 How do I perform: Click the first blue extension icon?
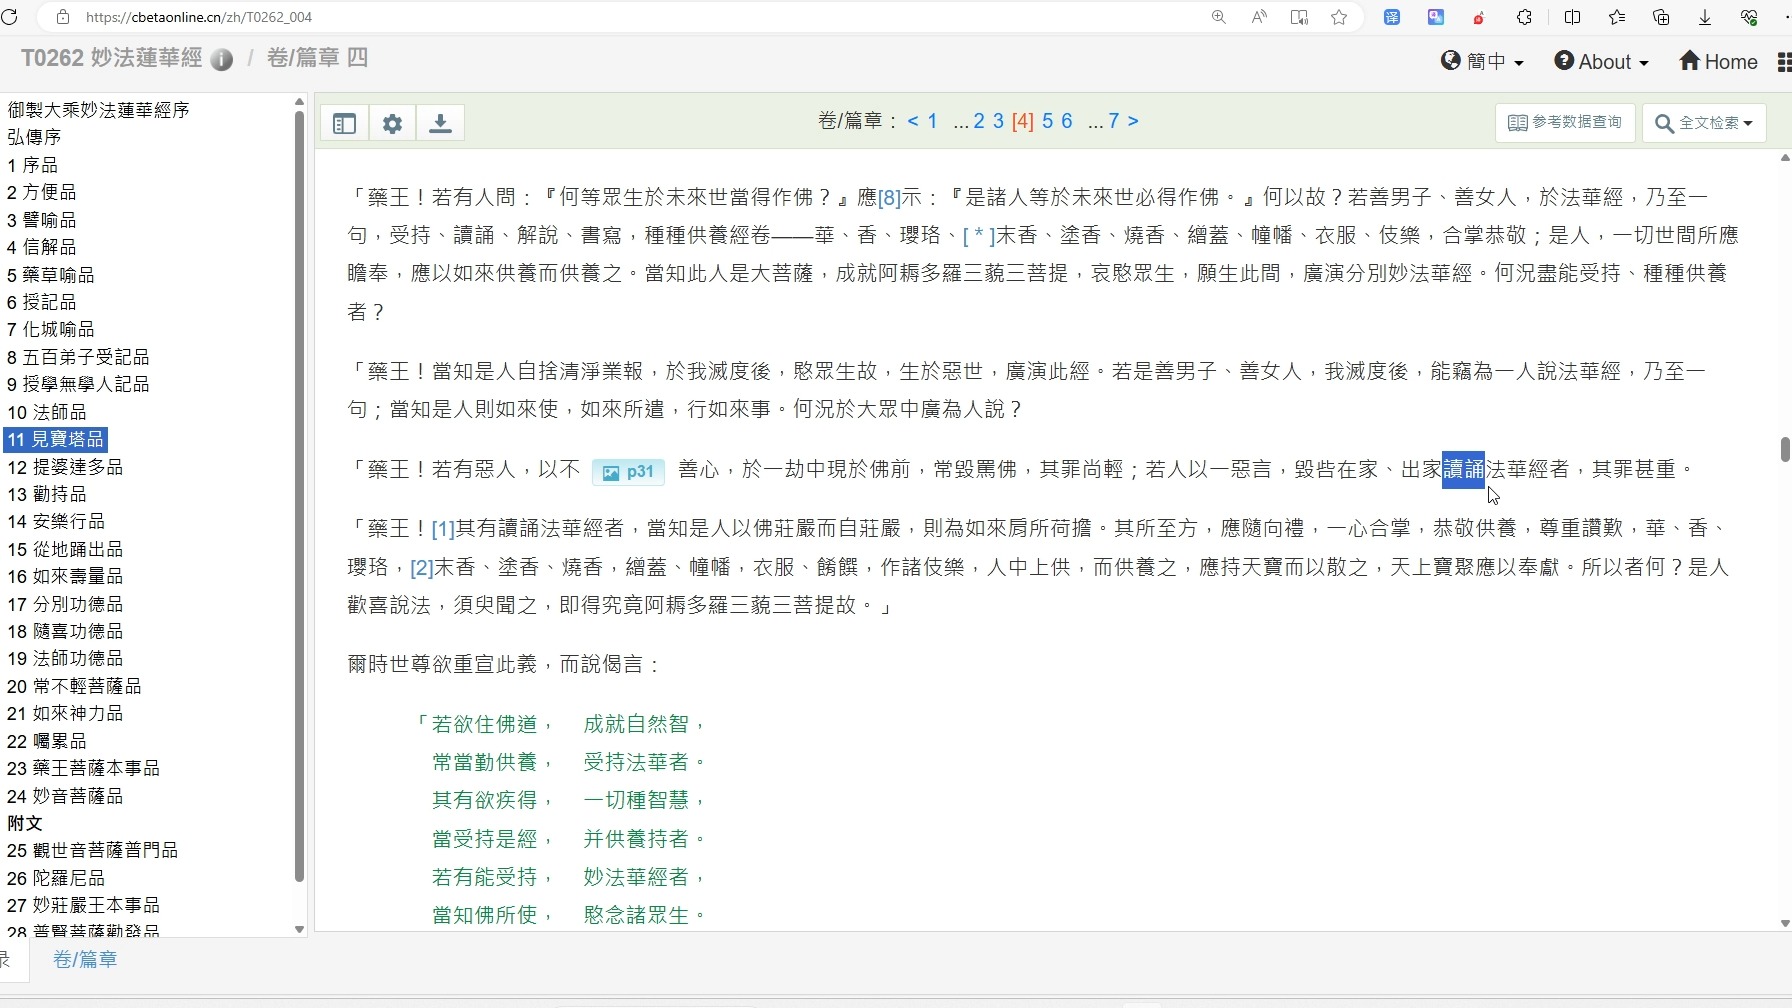pos(1392,17)
